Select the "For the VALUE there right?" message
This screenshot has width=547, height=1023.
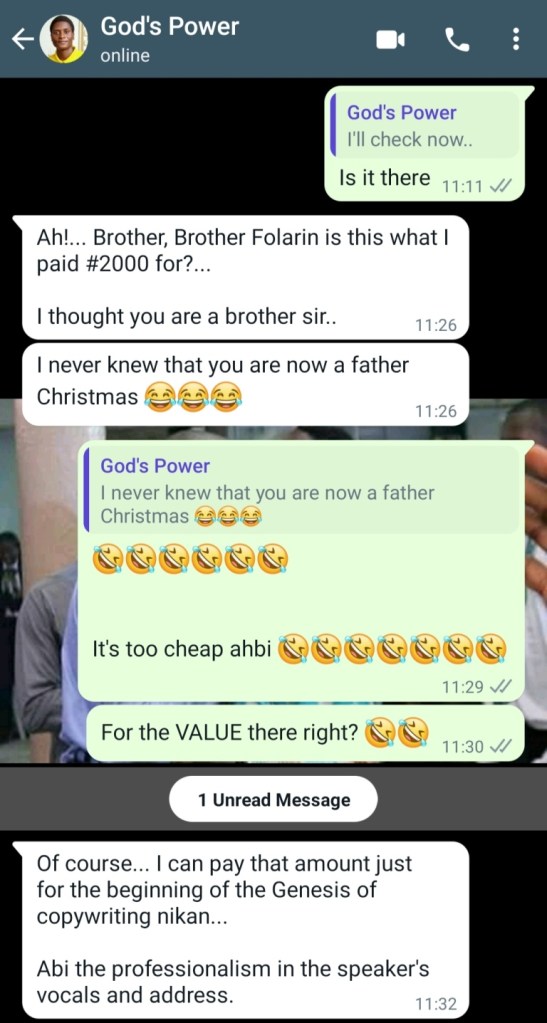coord(228,733)
